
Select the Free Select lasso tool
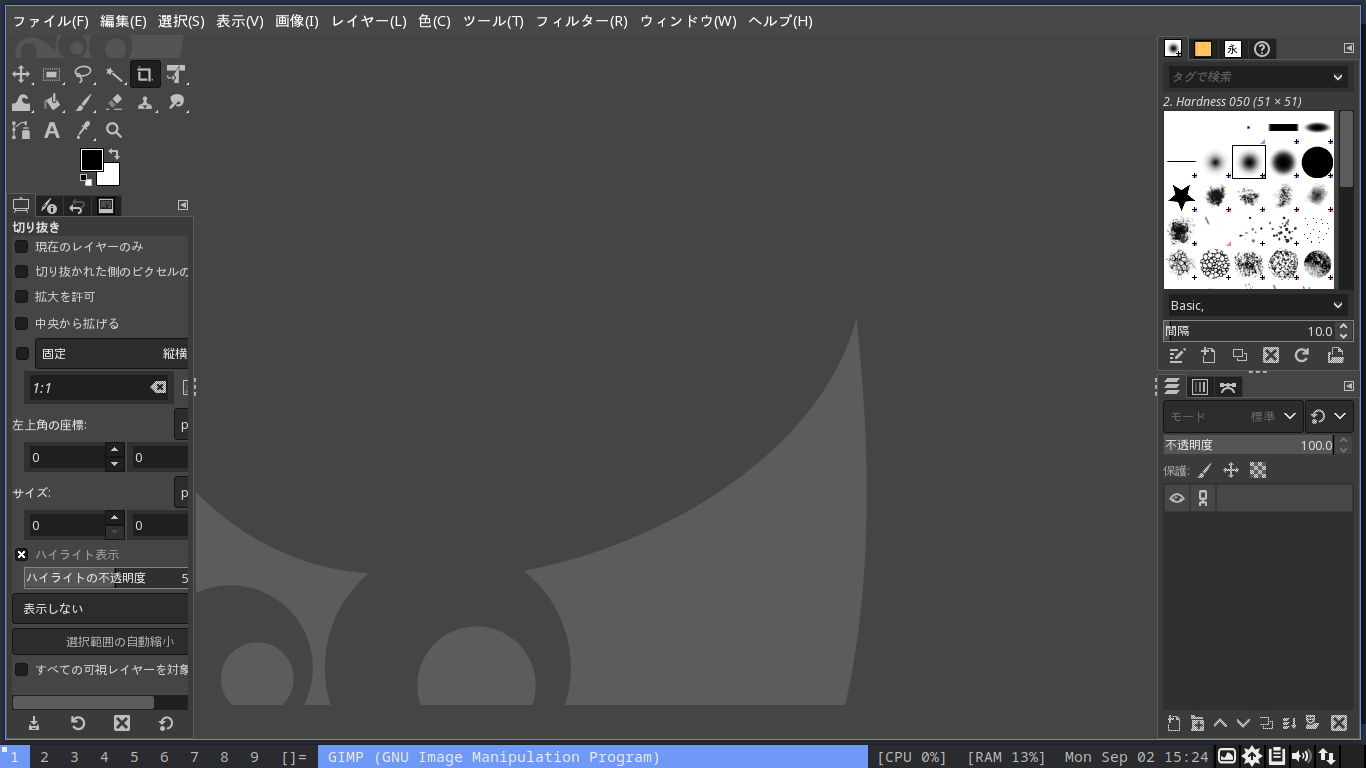(83, 74)
